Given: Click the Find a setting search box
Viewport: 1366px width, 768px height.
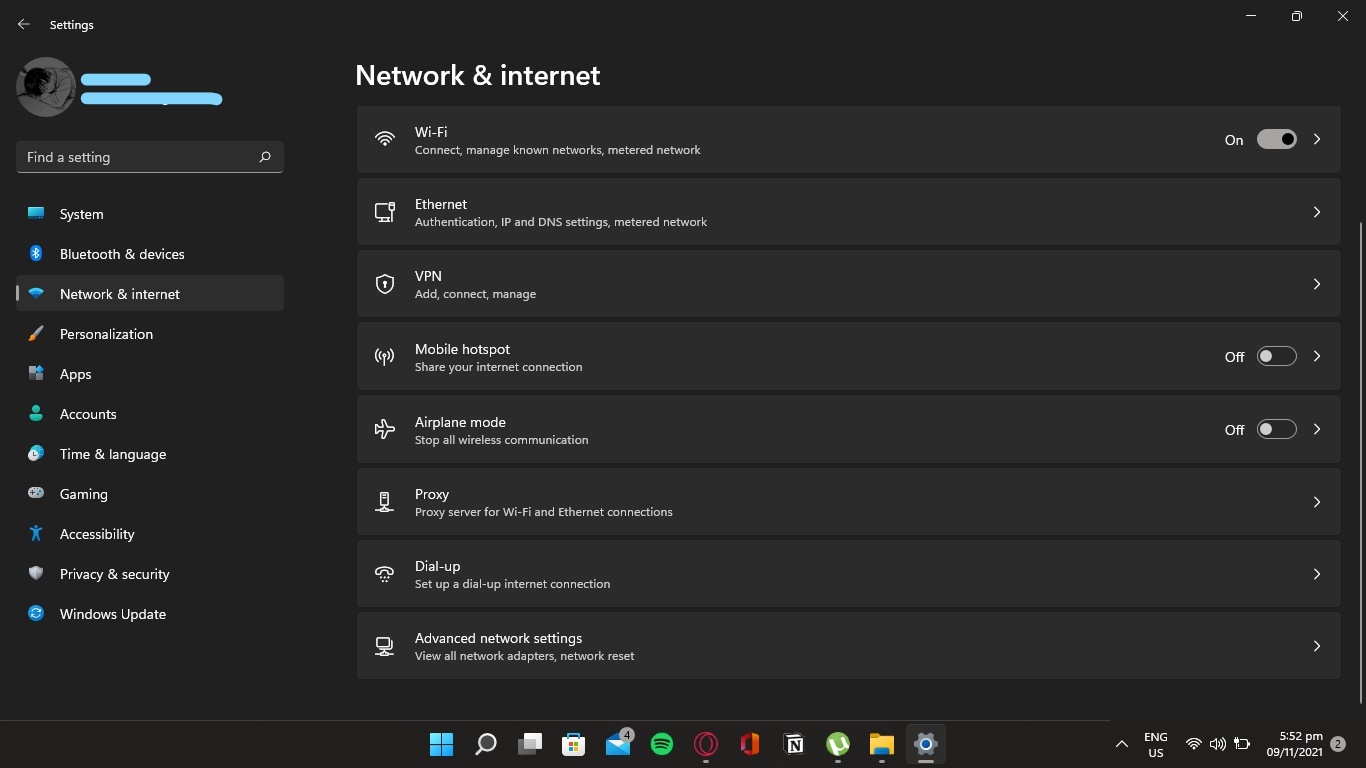Looking at the screenshot, I should tap(150, 157).
